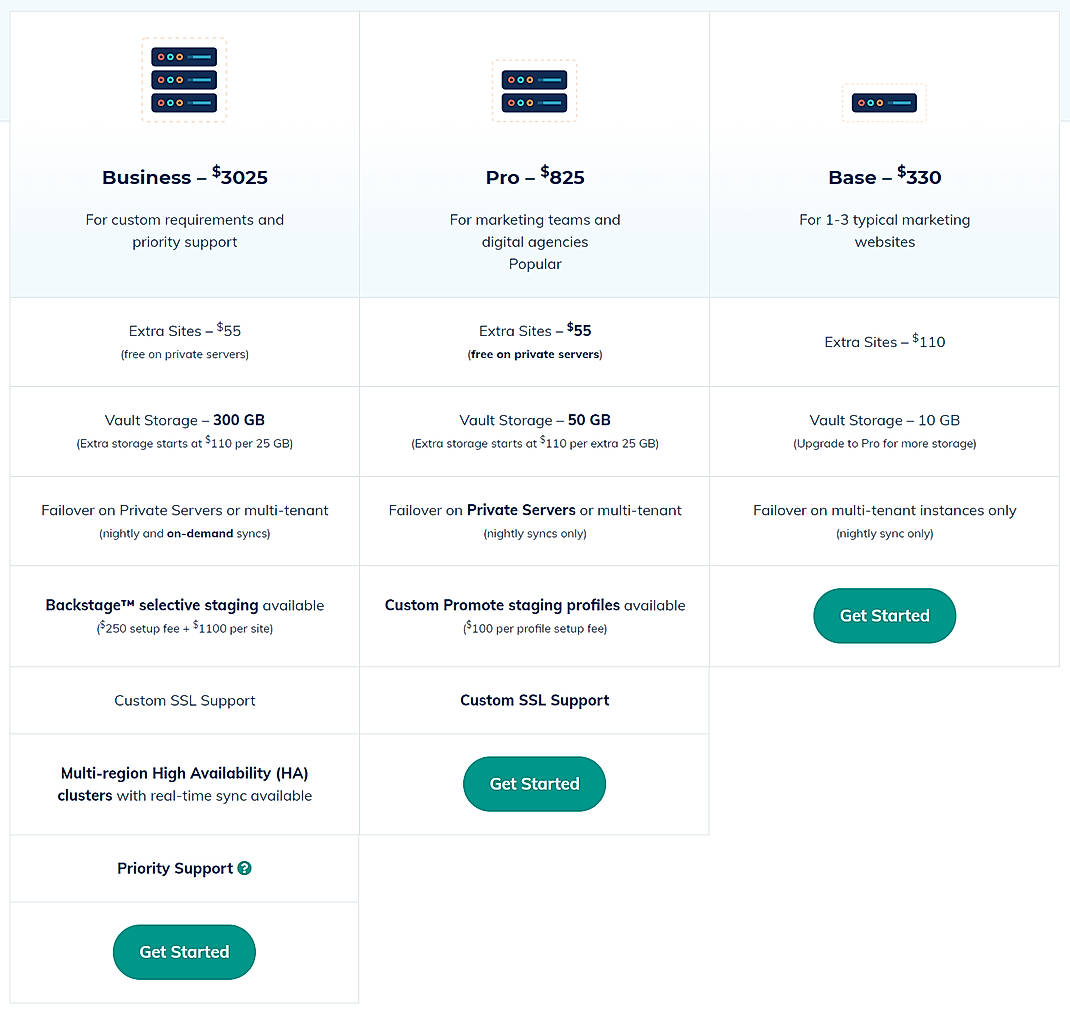Click the single-row server graphic above Base
Image resolution: width=1070 pixels, height=1015 pixels.
coord(884,102)
